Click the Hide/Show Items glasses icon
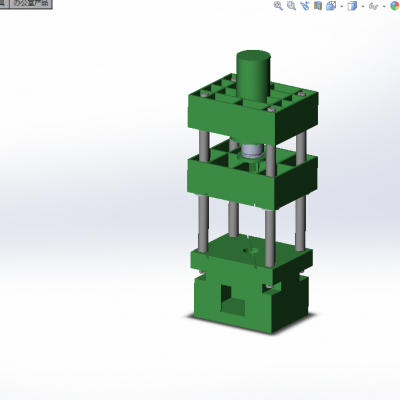Image resolution: width=400 pixels, height=400 pixels. click(x=374, y=6)
